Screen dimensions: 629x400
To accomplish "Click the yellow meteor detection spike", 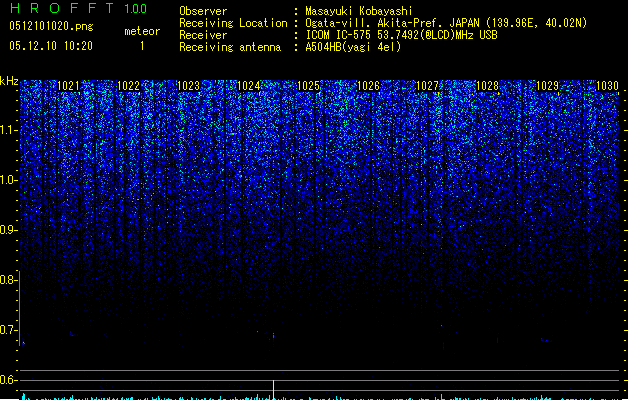I will click(x=273, y=390).
